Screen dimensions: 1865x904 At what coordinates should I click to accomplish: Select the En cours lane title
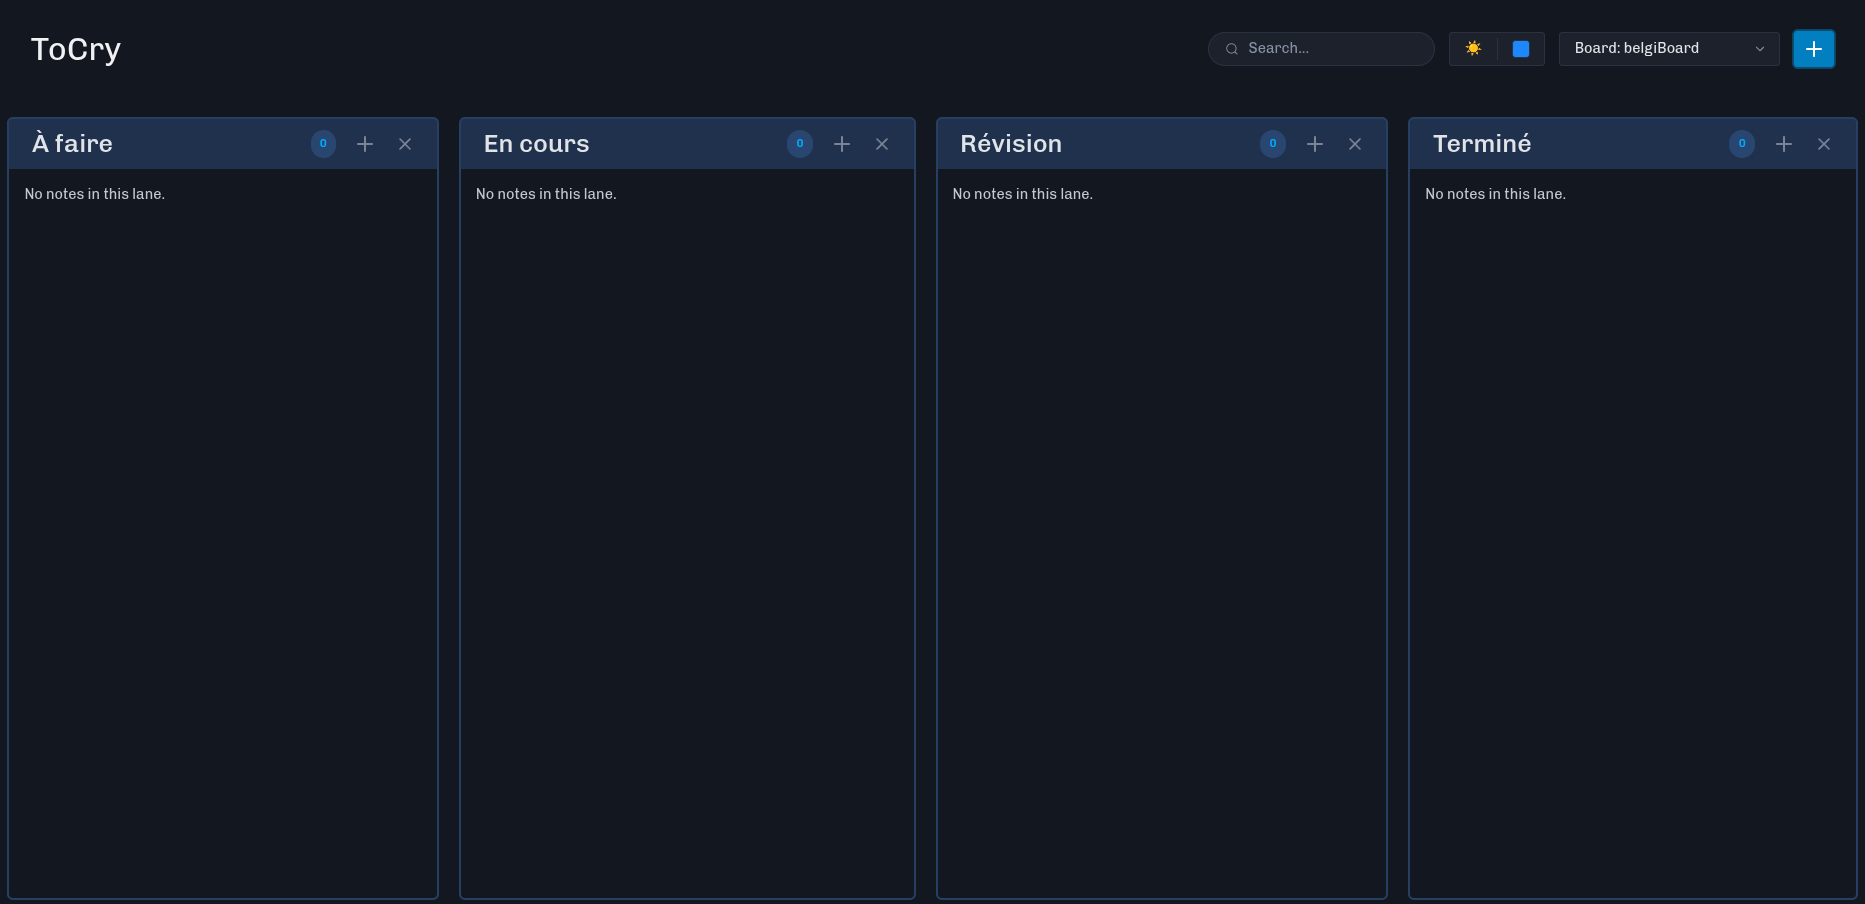pos(537,144)
